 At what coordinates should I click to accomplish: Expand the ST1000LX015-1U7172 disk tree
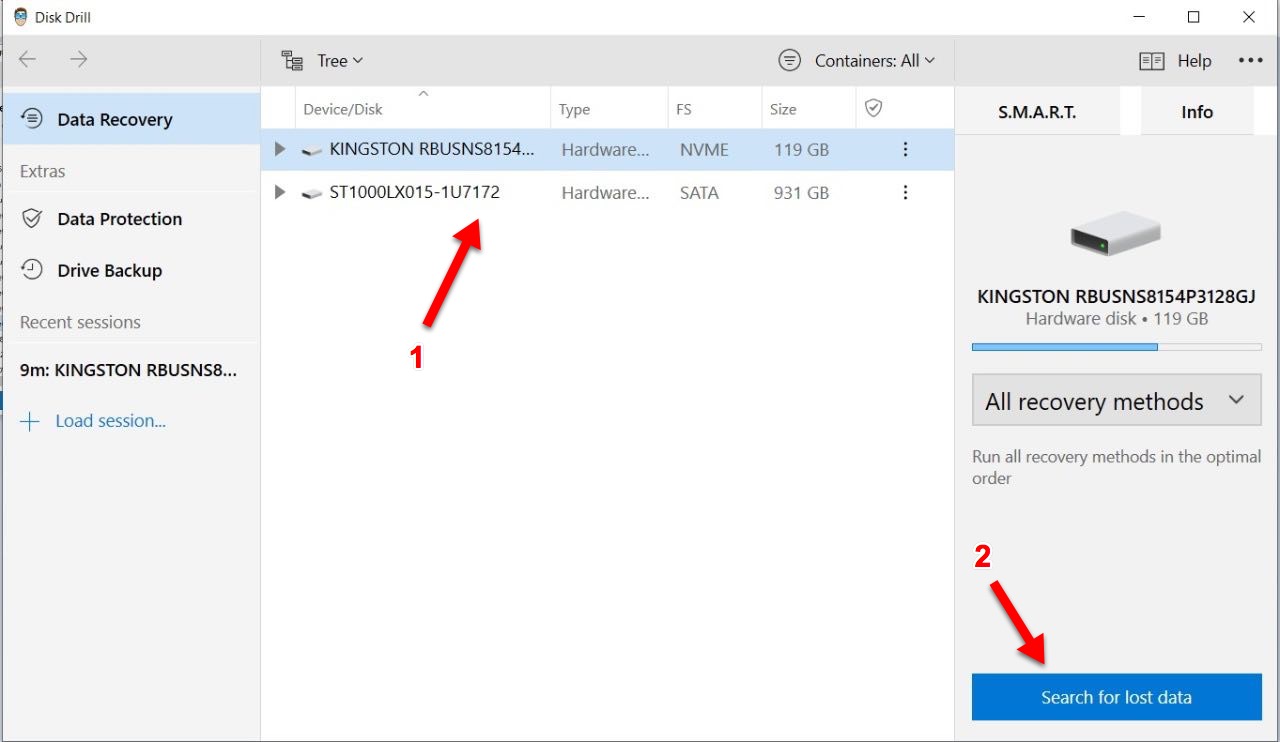pos(280,193)
